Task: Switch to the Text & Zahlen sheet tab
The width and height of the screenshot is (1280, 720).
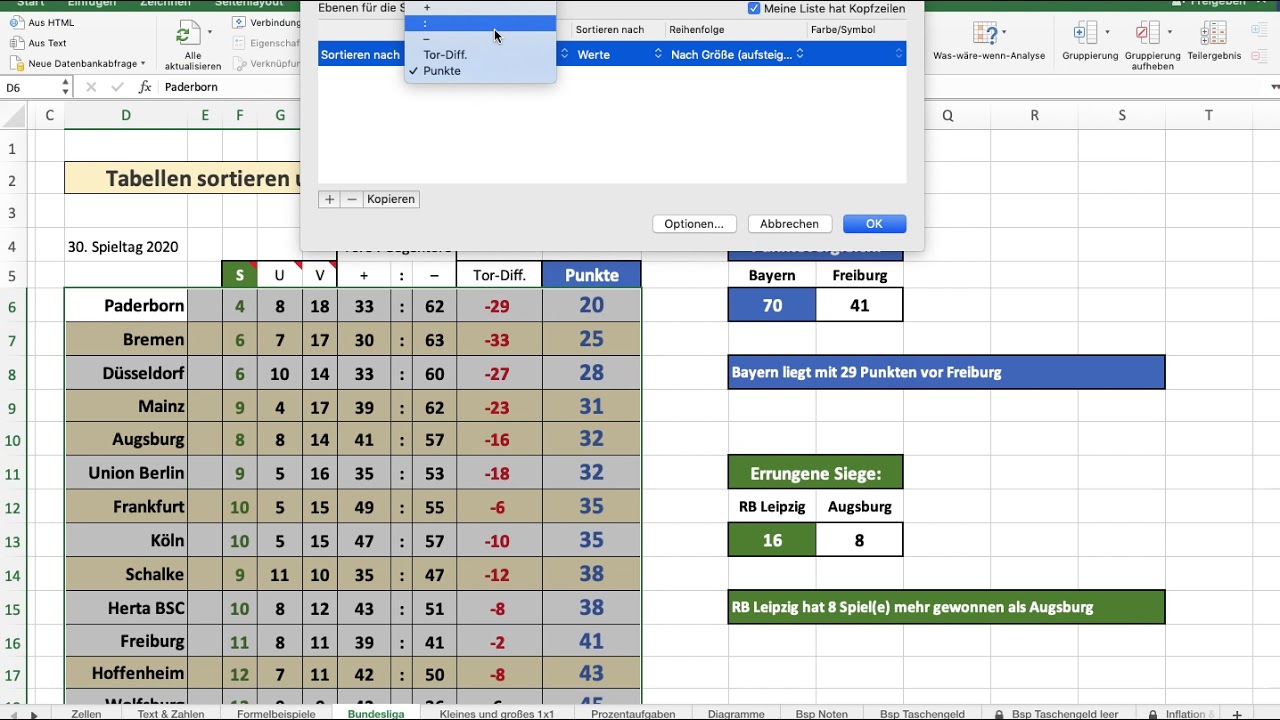Action: click(171, 714)
